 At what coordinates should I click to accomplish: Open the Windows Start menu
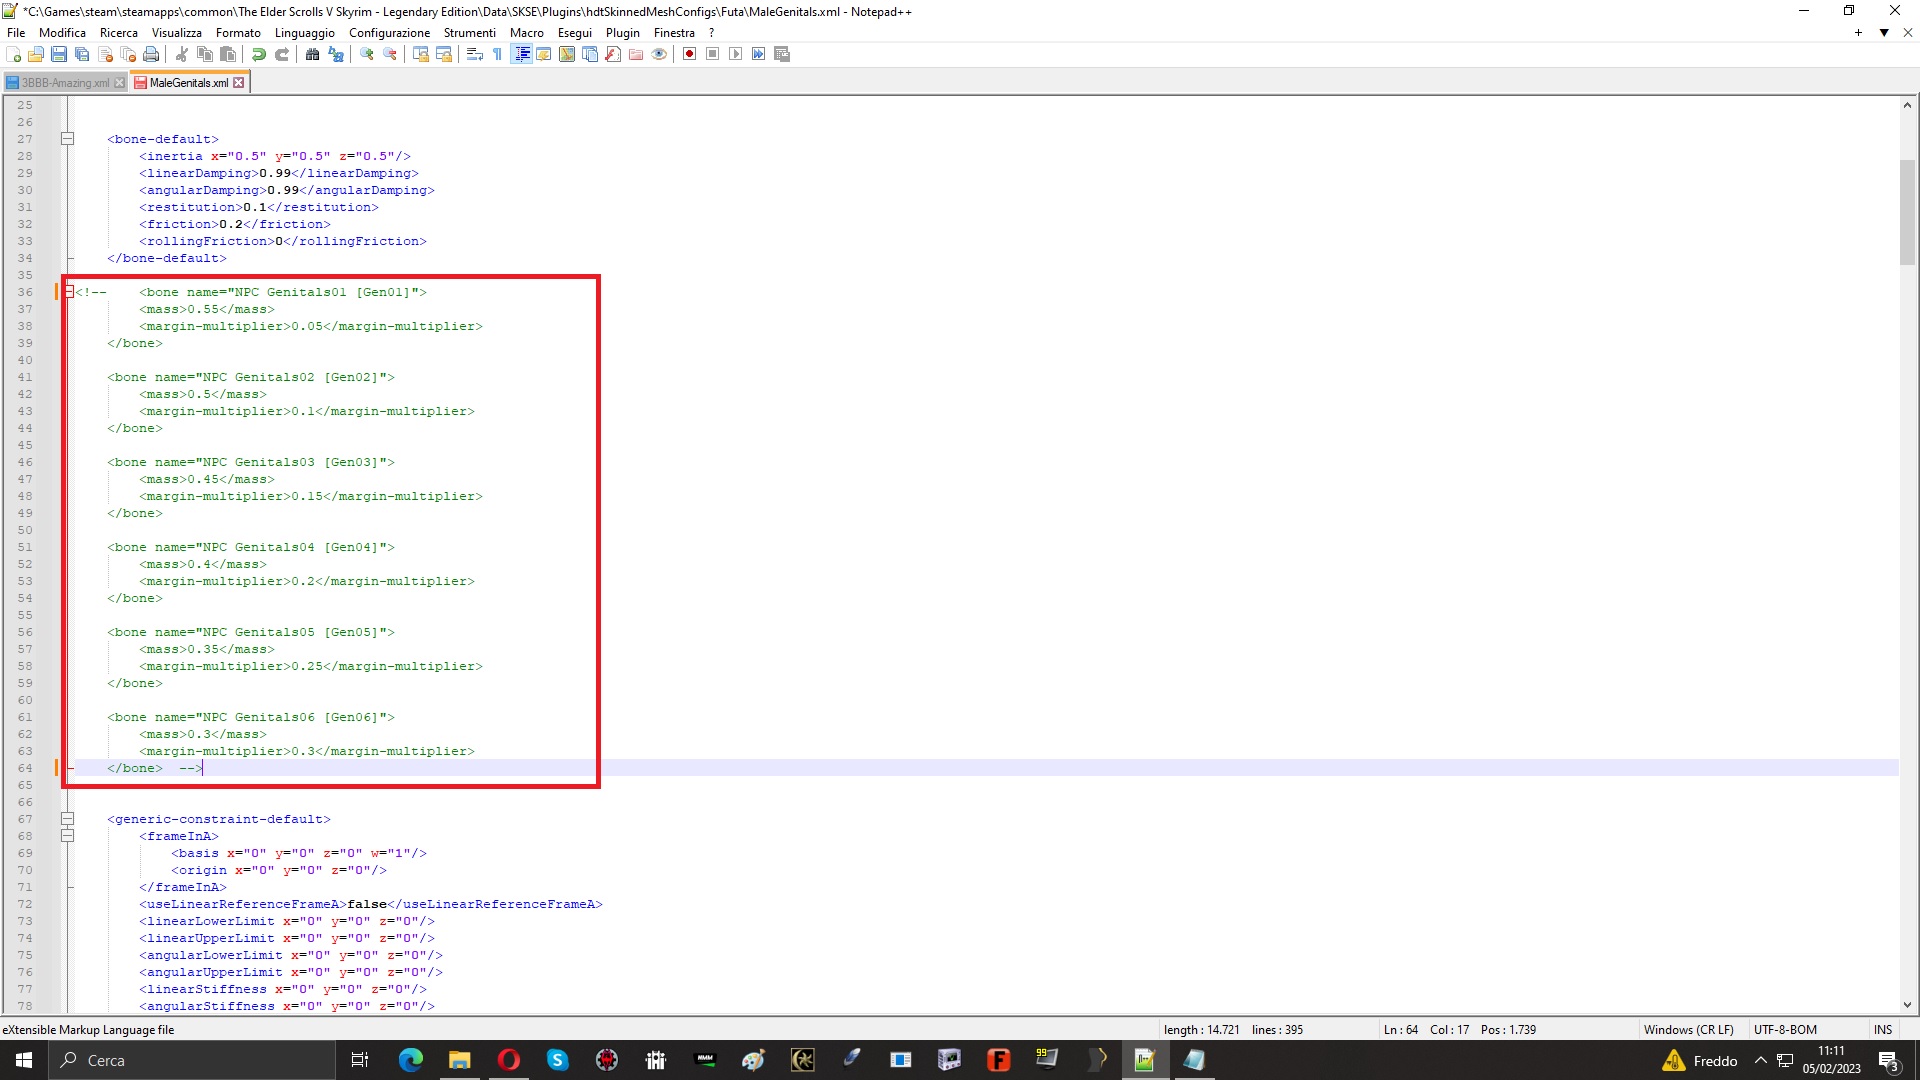click(24, 1060)
